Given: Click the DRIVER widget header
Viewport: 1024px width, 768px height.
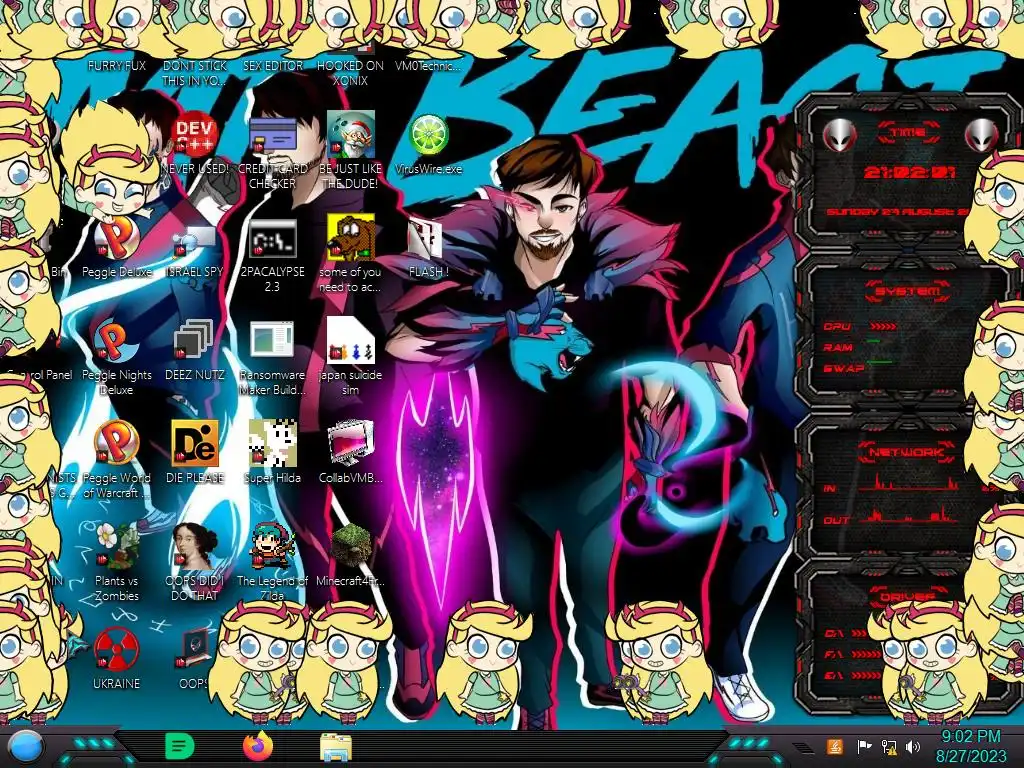Looking at the screenshot, I should tap(908, 596).
